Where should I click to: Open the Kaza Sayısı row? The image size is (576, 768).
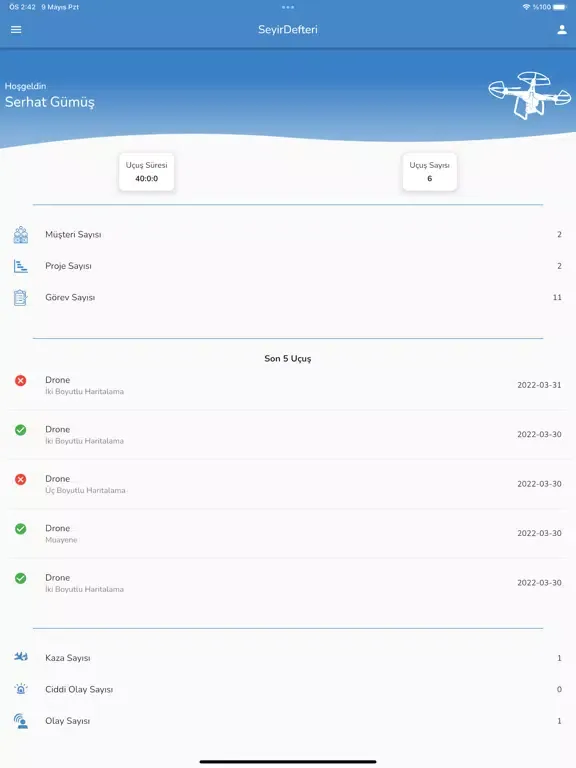click(x=288, y=658)
